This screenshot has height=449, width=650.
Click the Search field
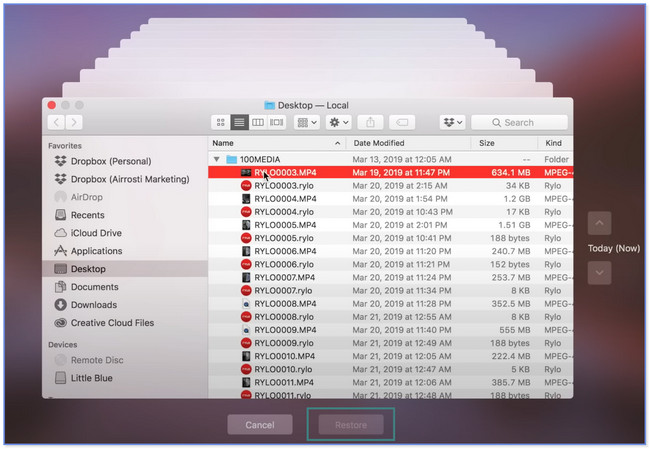[519, 122]
